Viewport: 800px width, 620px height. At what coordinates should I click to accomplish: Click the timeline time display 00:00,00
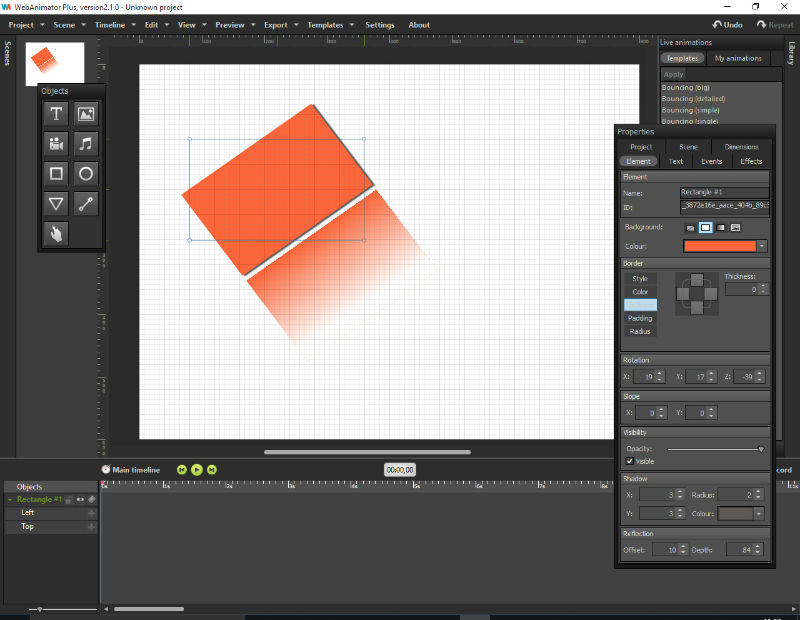pos(400,469)
